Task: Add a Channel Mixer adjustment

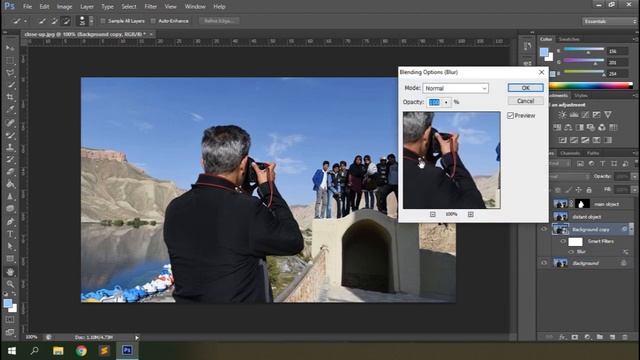Action: pyautogui.click(x=602, y=127)
